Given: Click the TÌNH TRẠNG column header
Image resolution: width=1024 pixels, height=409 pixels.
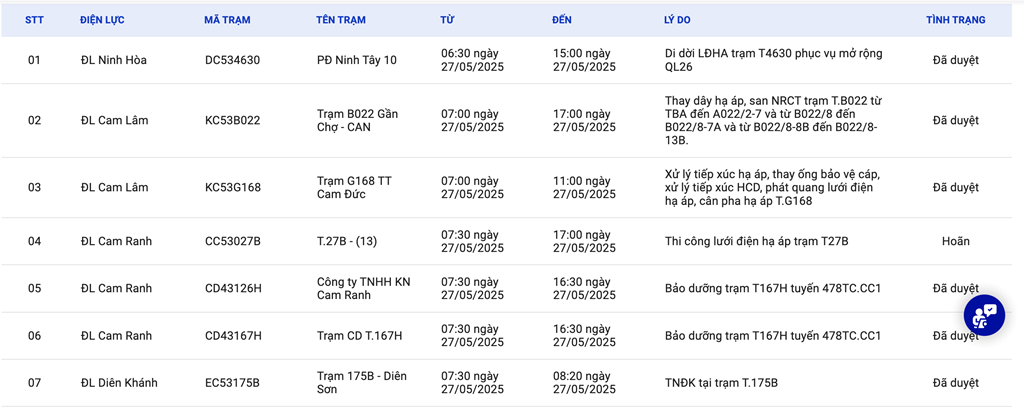Looking at the screenshot, I should (x=955, y=20).
